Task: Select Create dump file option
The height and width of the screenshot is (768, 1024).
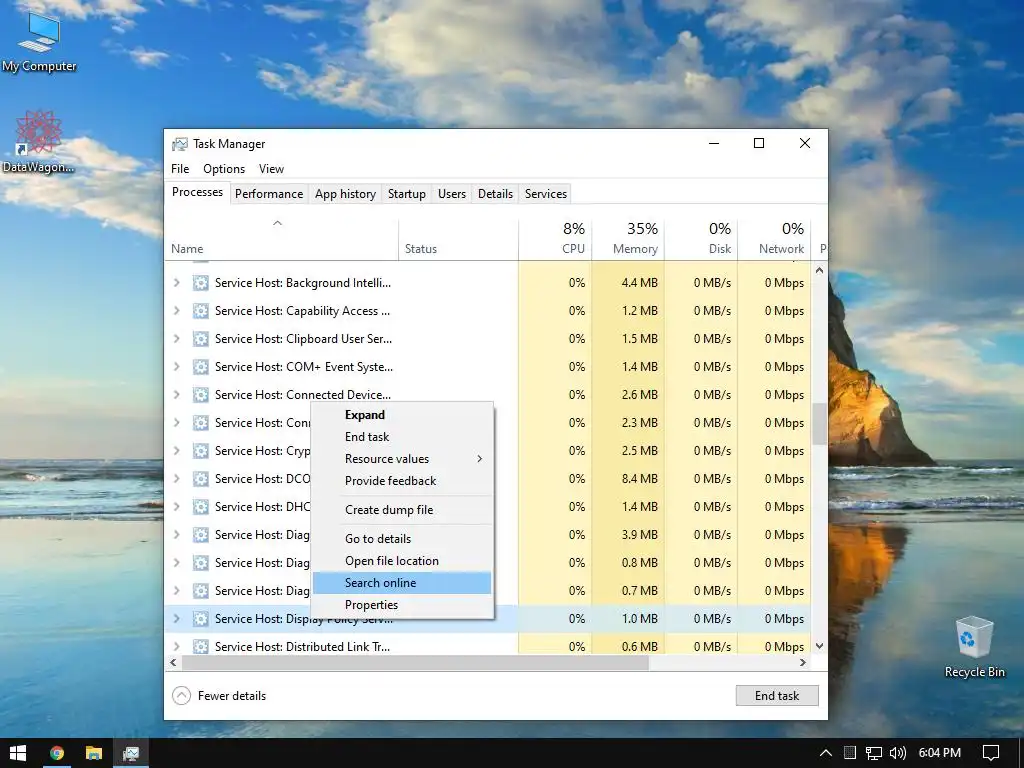Action: point(402,510)
